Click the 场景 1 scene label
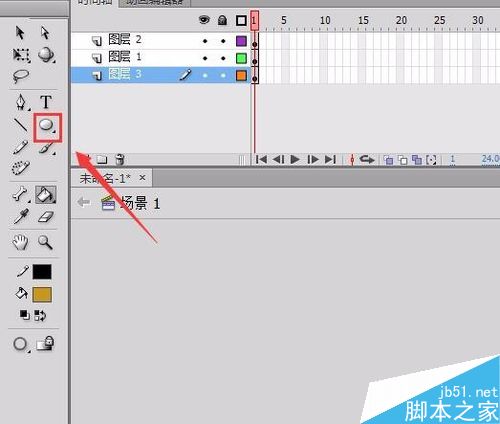Image resolution: width=500 pixels, height=424 pixels. (140, 203)
